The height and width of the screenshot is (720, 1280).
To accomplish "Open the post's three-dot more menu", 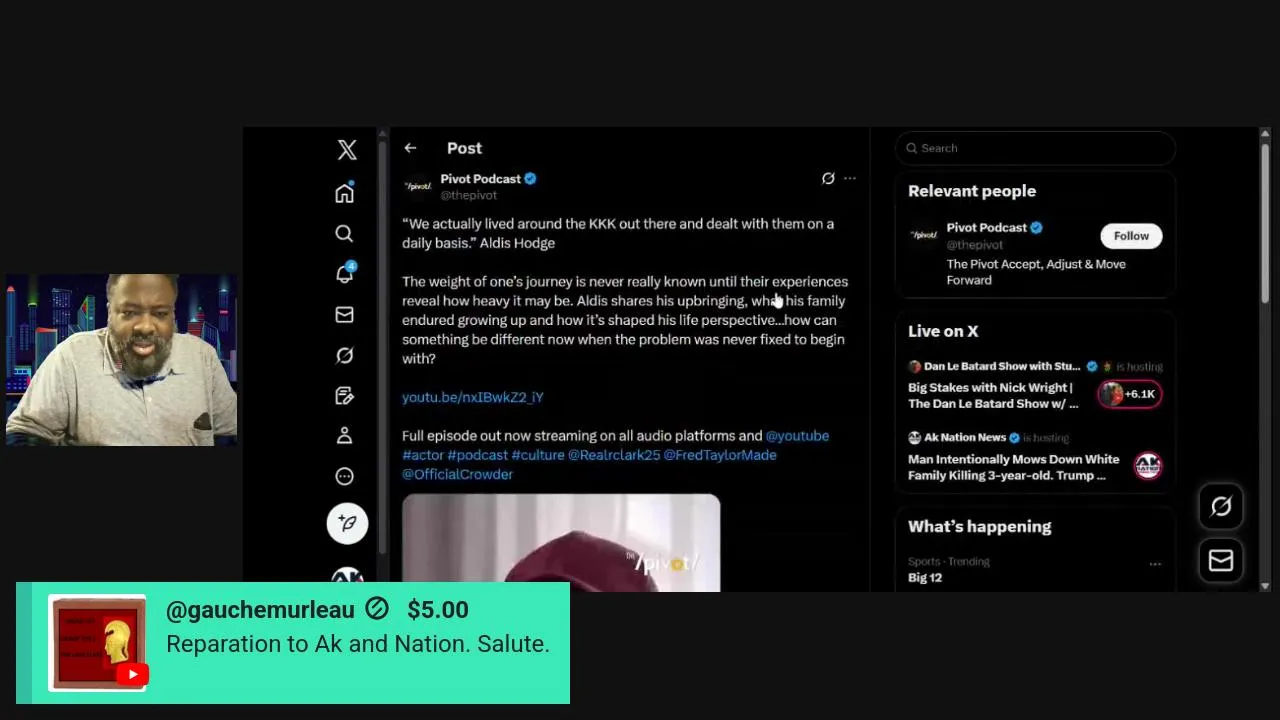I will [850, 179].
